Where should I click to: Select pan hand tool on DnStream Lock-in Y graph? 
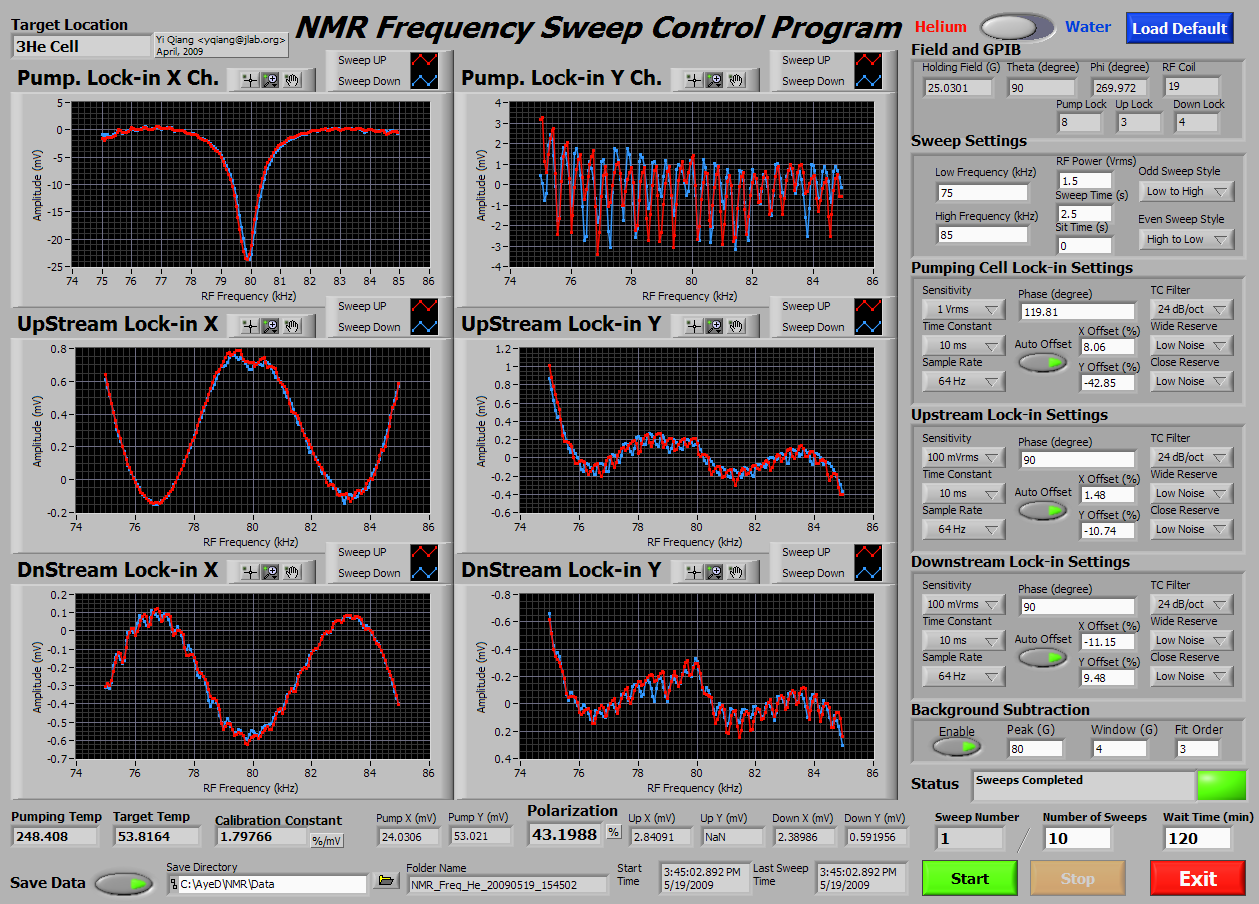736,572
